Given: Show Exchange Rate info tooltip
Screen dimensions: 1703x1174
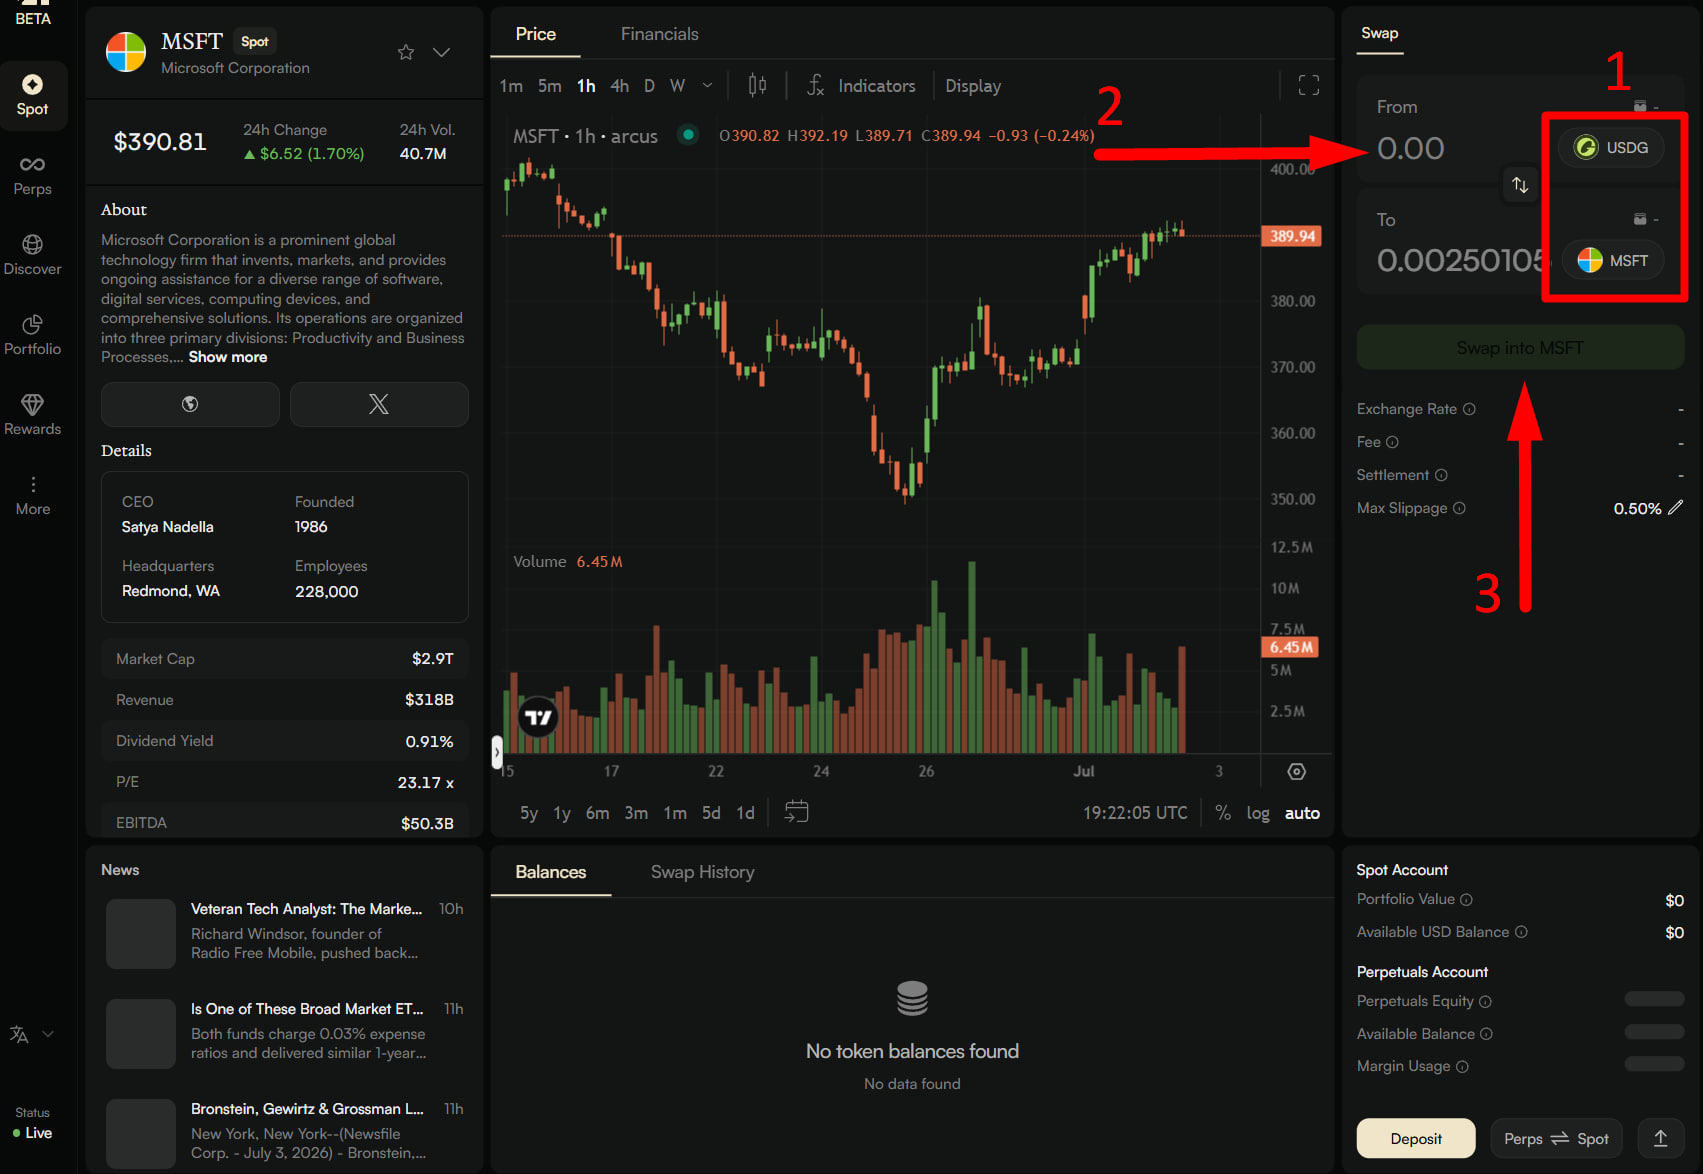Looking at the screenshot, I should 1469,409.
